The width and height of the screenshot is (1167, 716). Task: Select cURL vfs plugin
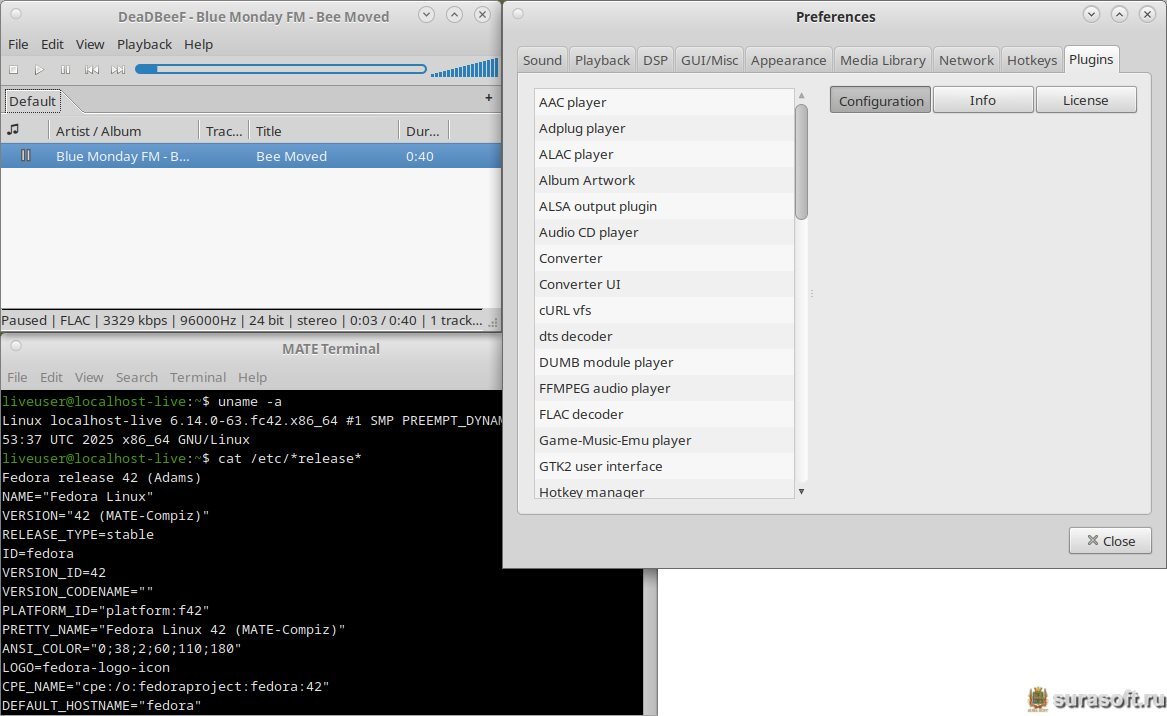(664, 310)
